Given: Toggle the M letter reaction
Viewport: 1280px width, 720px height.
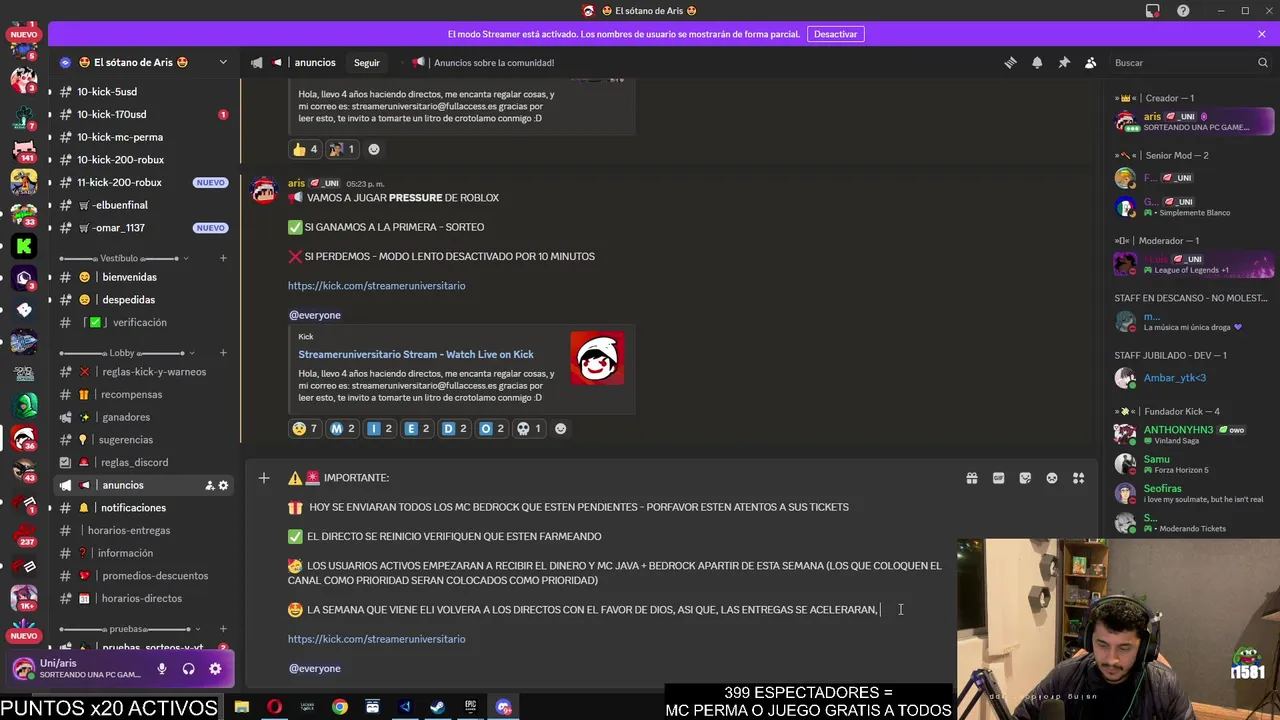Looking at the screenshot, I should click(x=342, y=428).
